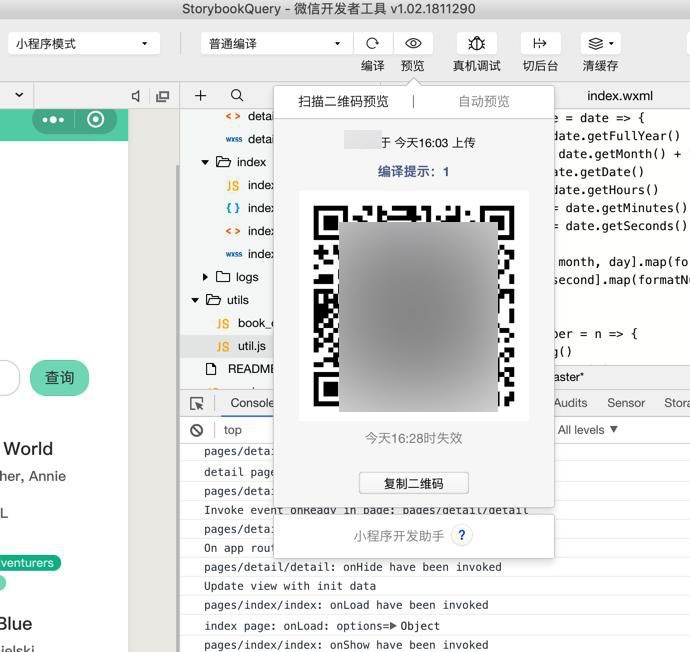Open index JS file in tree
The height and width of the screenshot is (652, 690).
(x=250, y=185)
